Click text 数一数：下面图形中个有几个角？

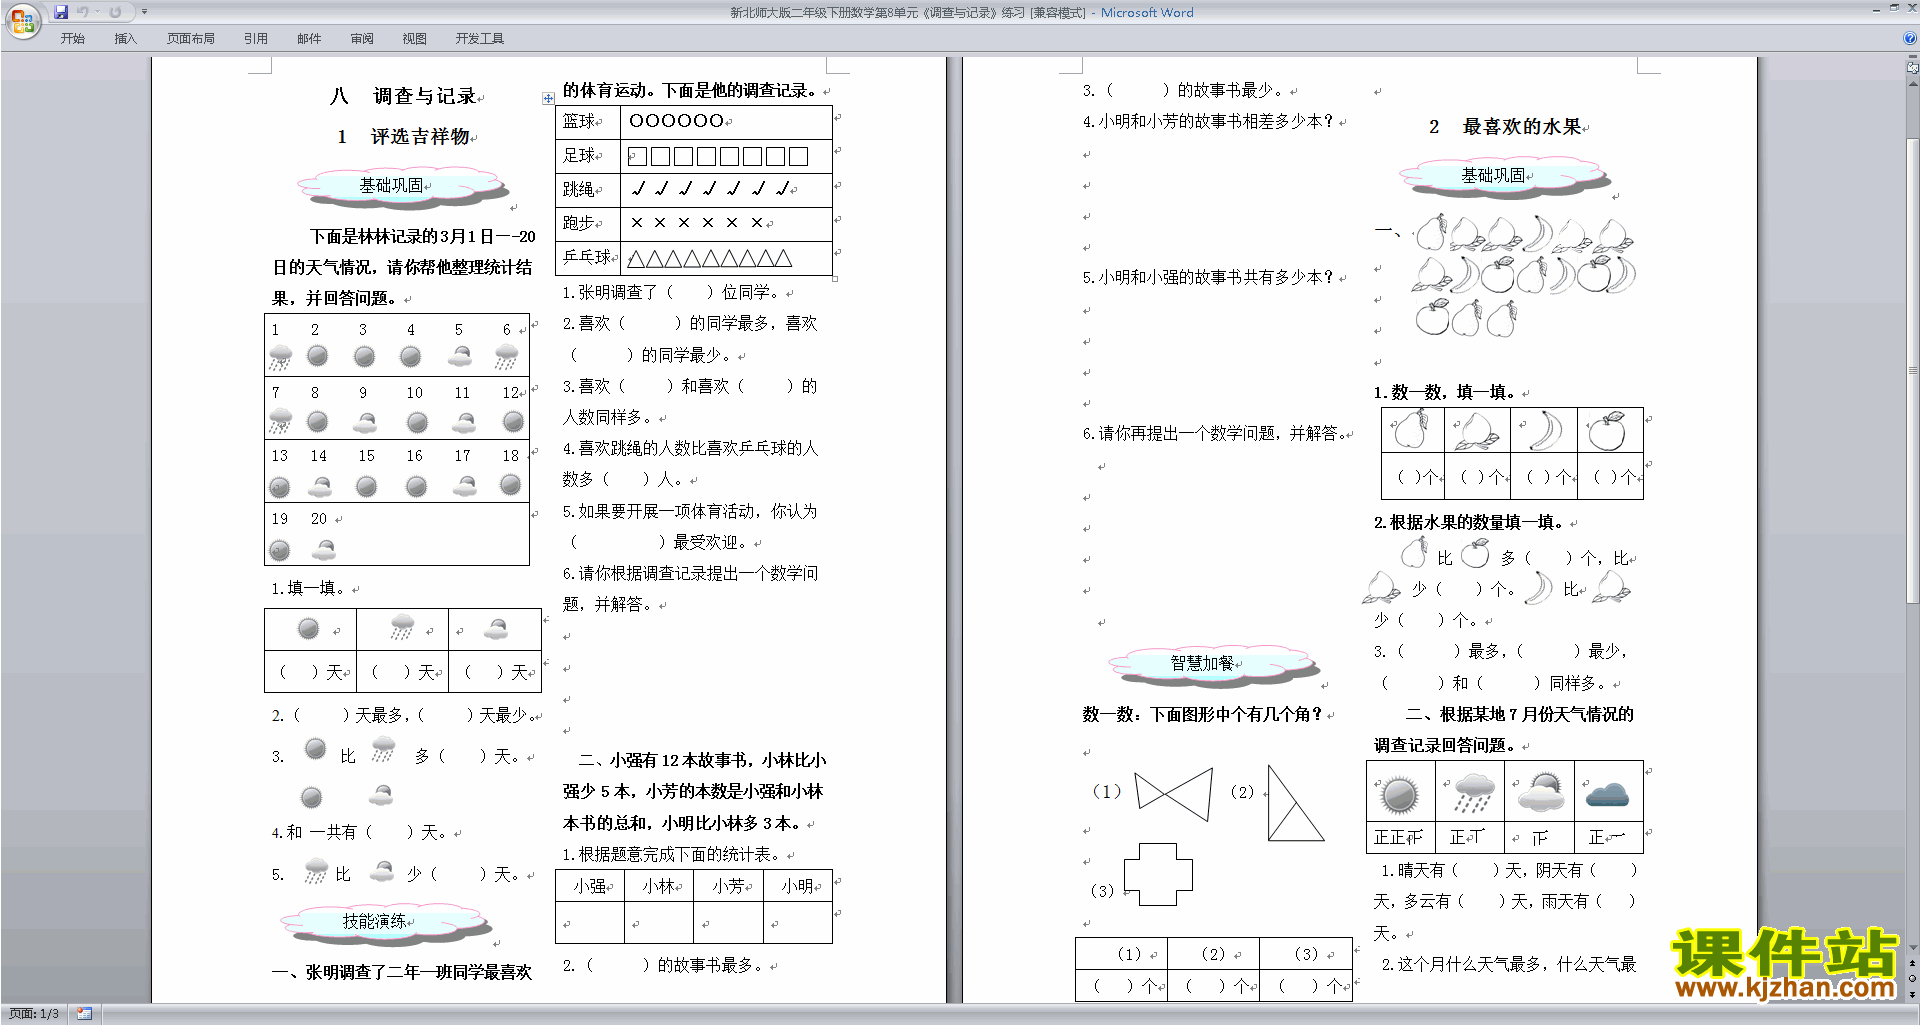(1203, 714)
